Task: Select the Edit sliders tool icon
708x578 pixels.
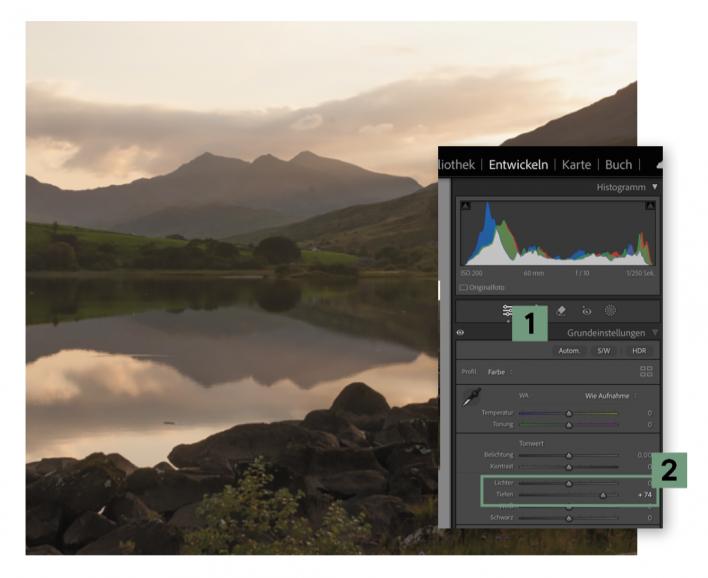Action: coord(507,311)
